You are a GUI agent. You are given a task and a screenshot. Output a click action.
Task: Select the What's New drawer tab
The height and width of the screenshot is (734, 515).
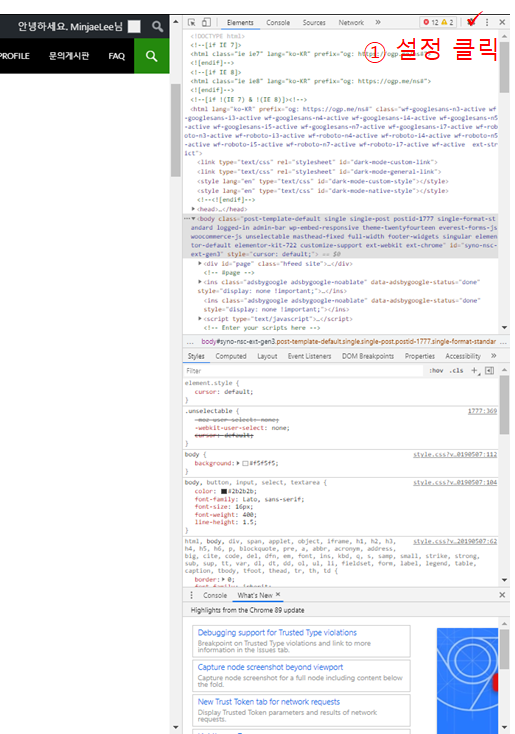[x=255, y=595]
